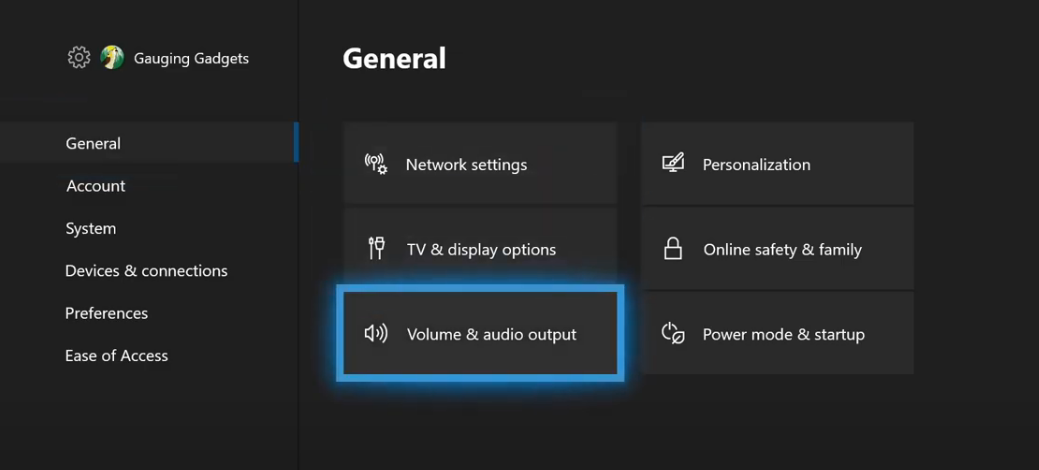The width and height of the screenshot is (1039, 470).
Task: Select General in the settings sidebar
Action: point(93,143)
